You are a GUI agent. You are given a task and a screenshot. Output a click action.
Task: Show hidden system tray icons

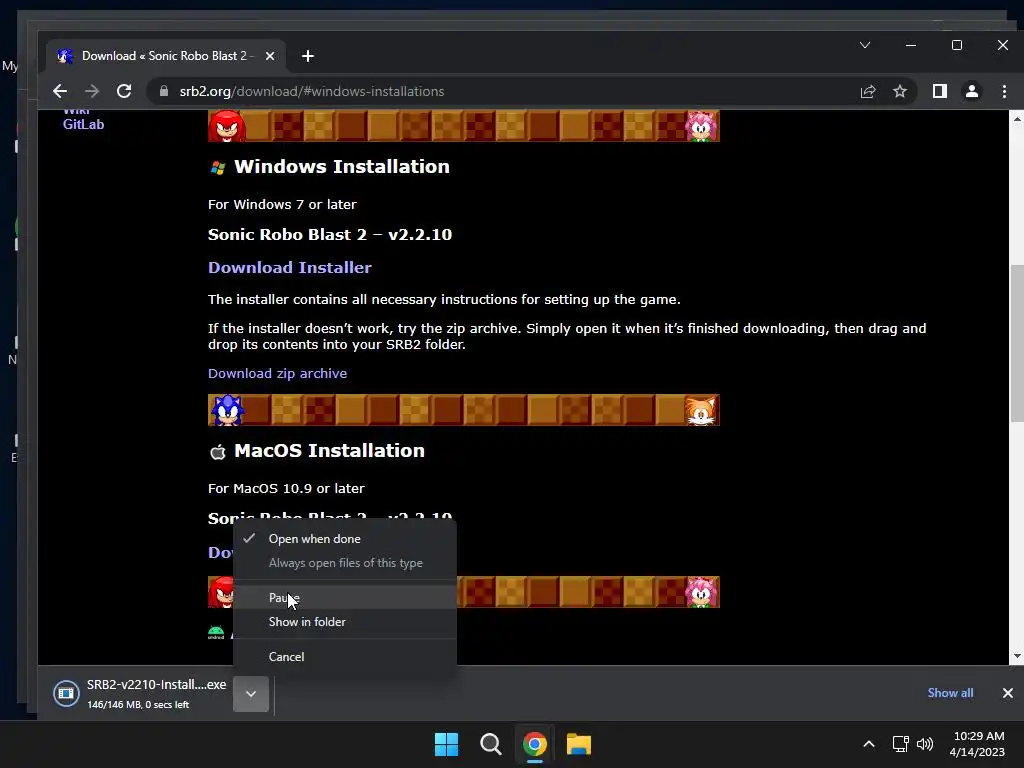tap(869, 744)
